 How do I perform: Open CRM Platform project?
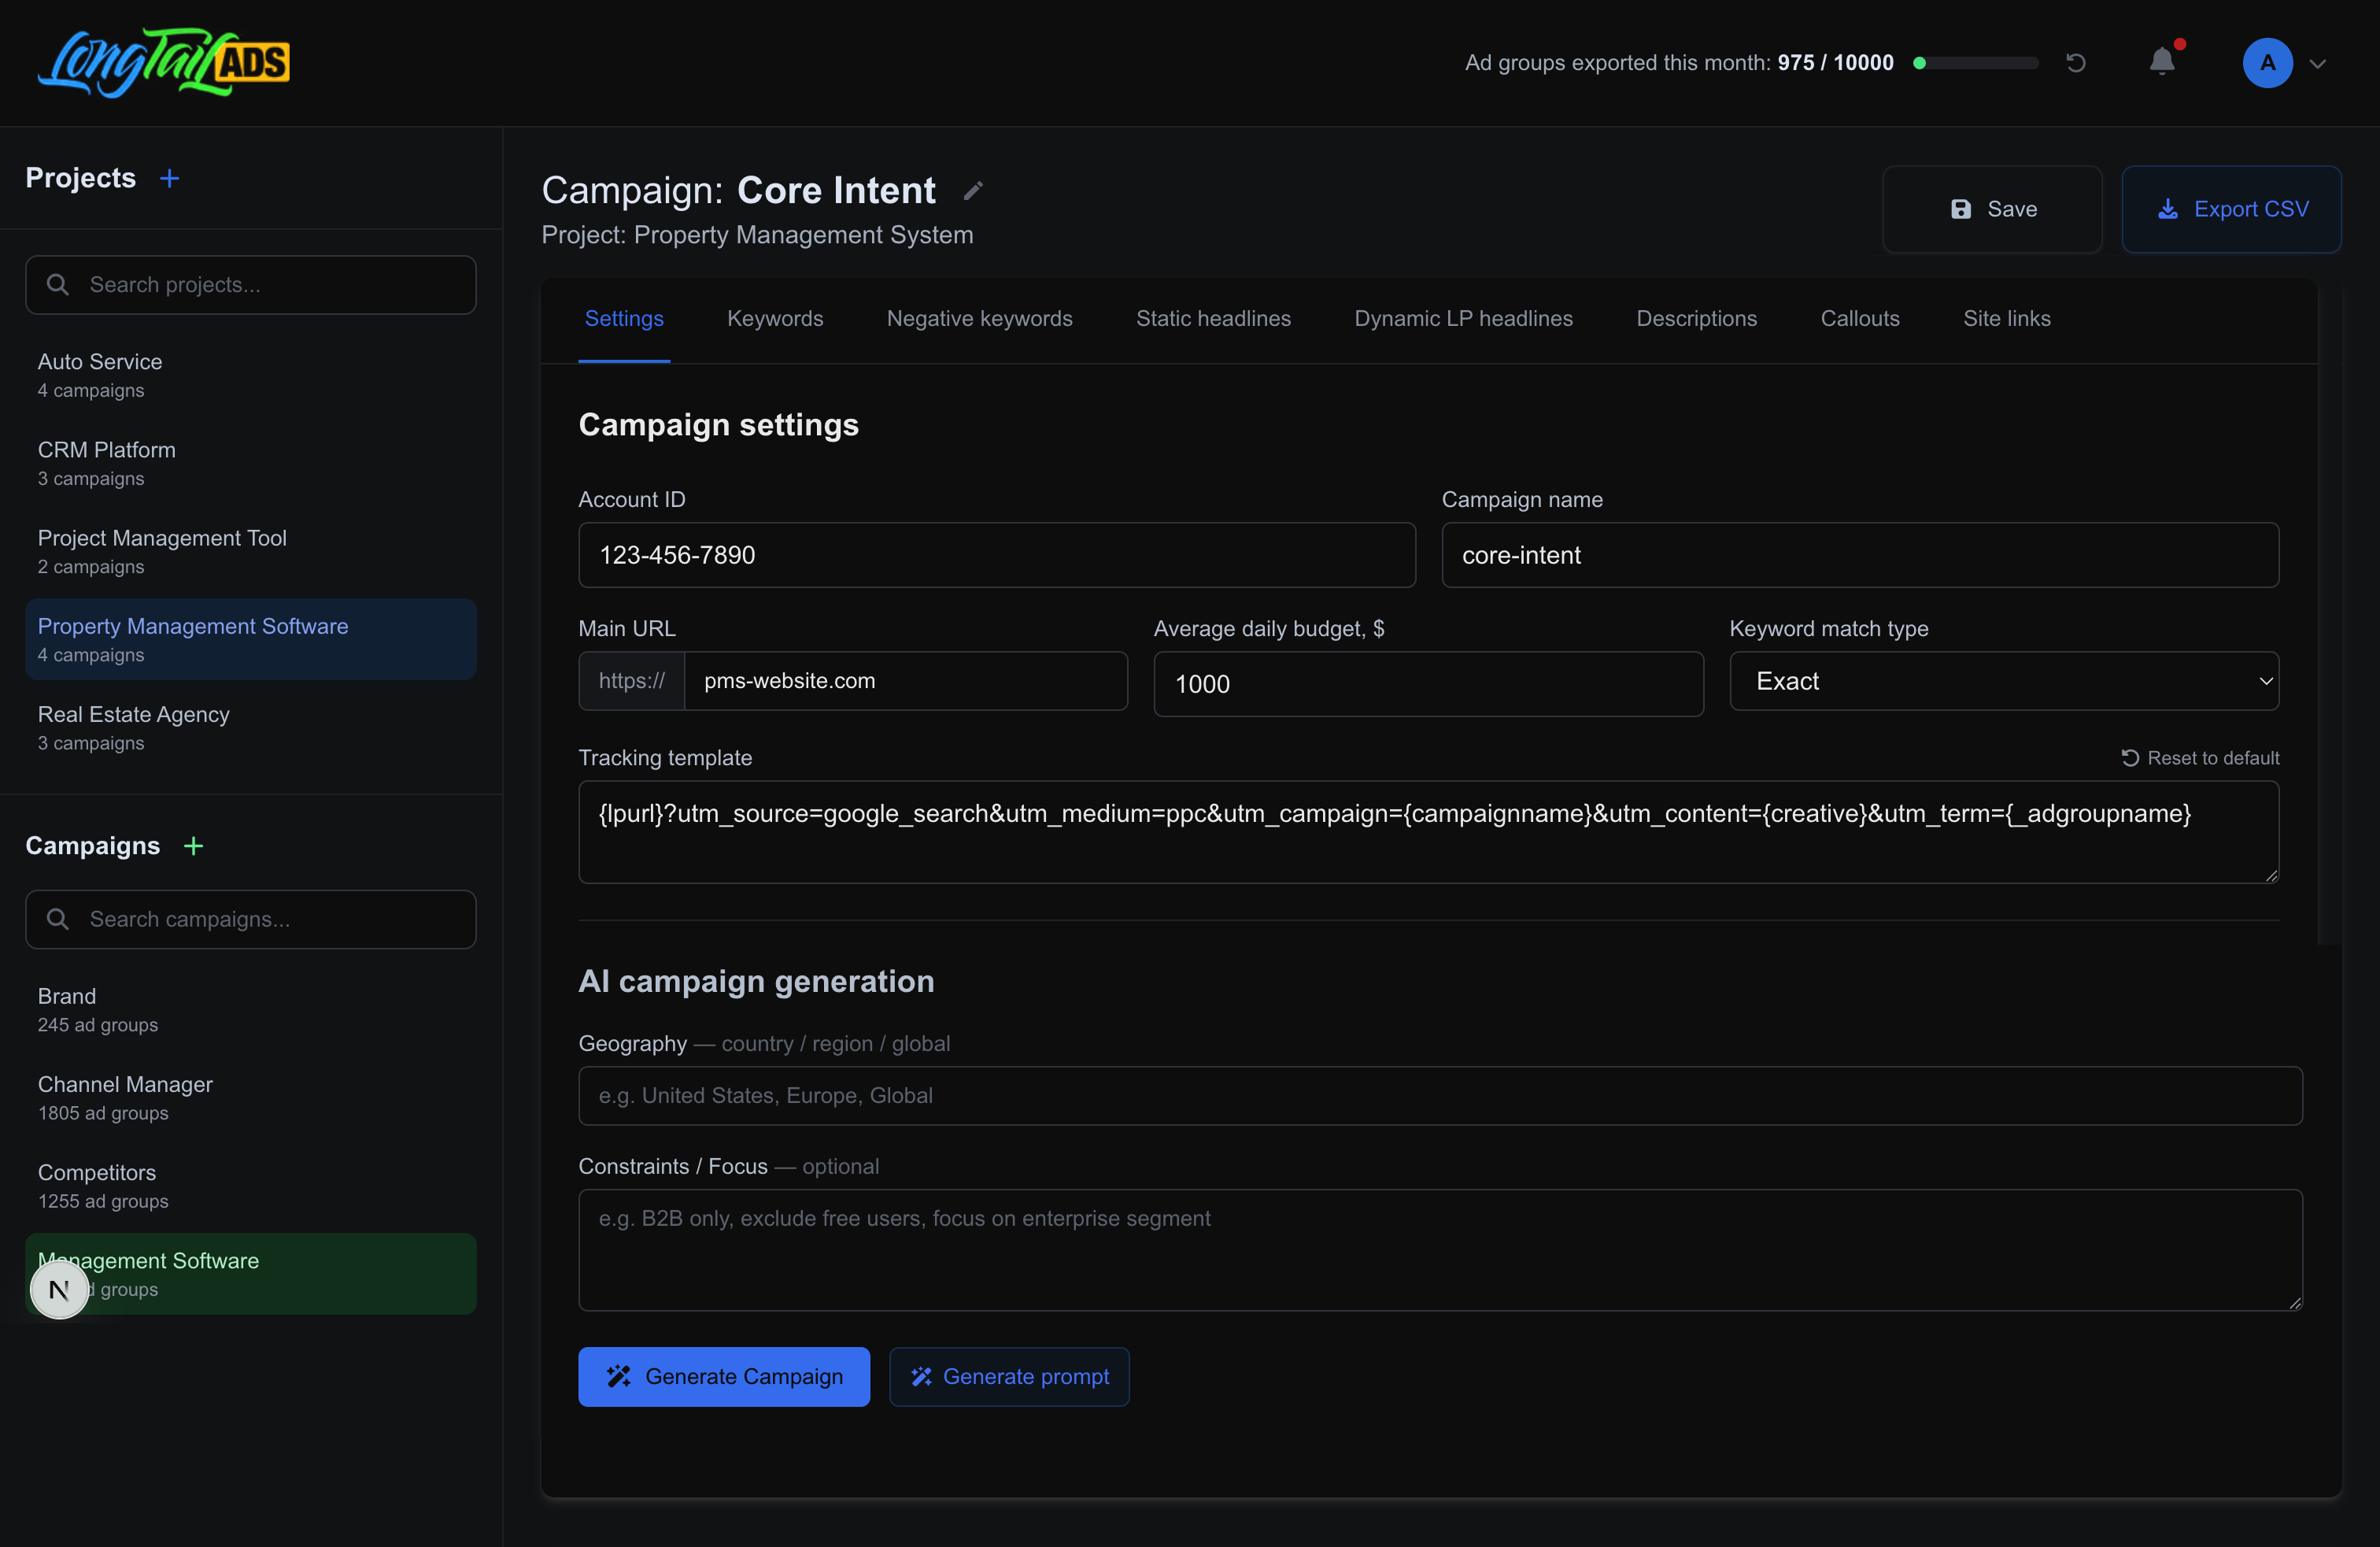pyautogui.click(x=251, y=464)
